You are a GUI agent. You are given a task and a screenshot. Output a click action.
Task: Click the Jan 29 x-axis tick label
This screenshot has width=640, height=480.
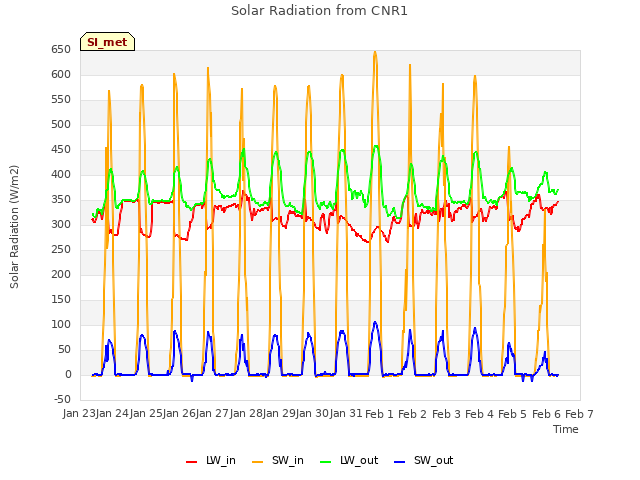(x=280, y=413)
